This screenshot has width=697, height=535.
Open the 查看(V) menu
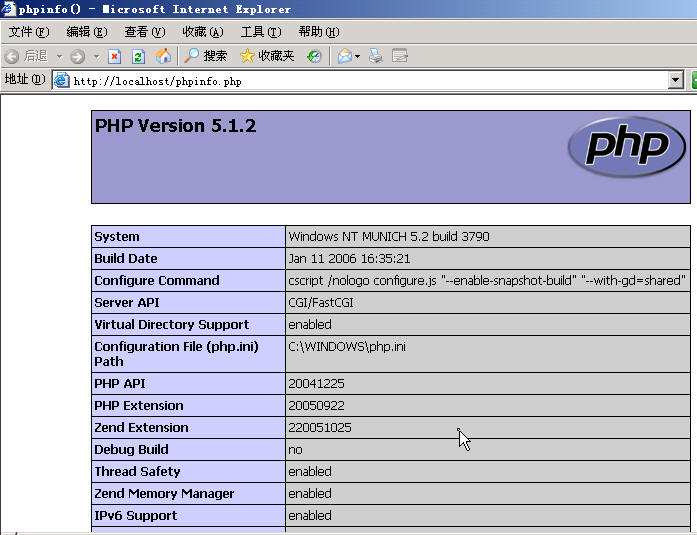pos(145,32)
